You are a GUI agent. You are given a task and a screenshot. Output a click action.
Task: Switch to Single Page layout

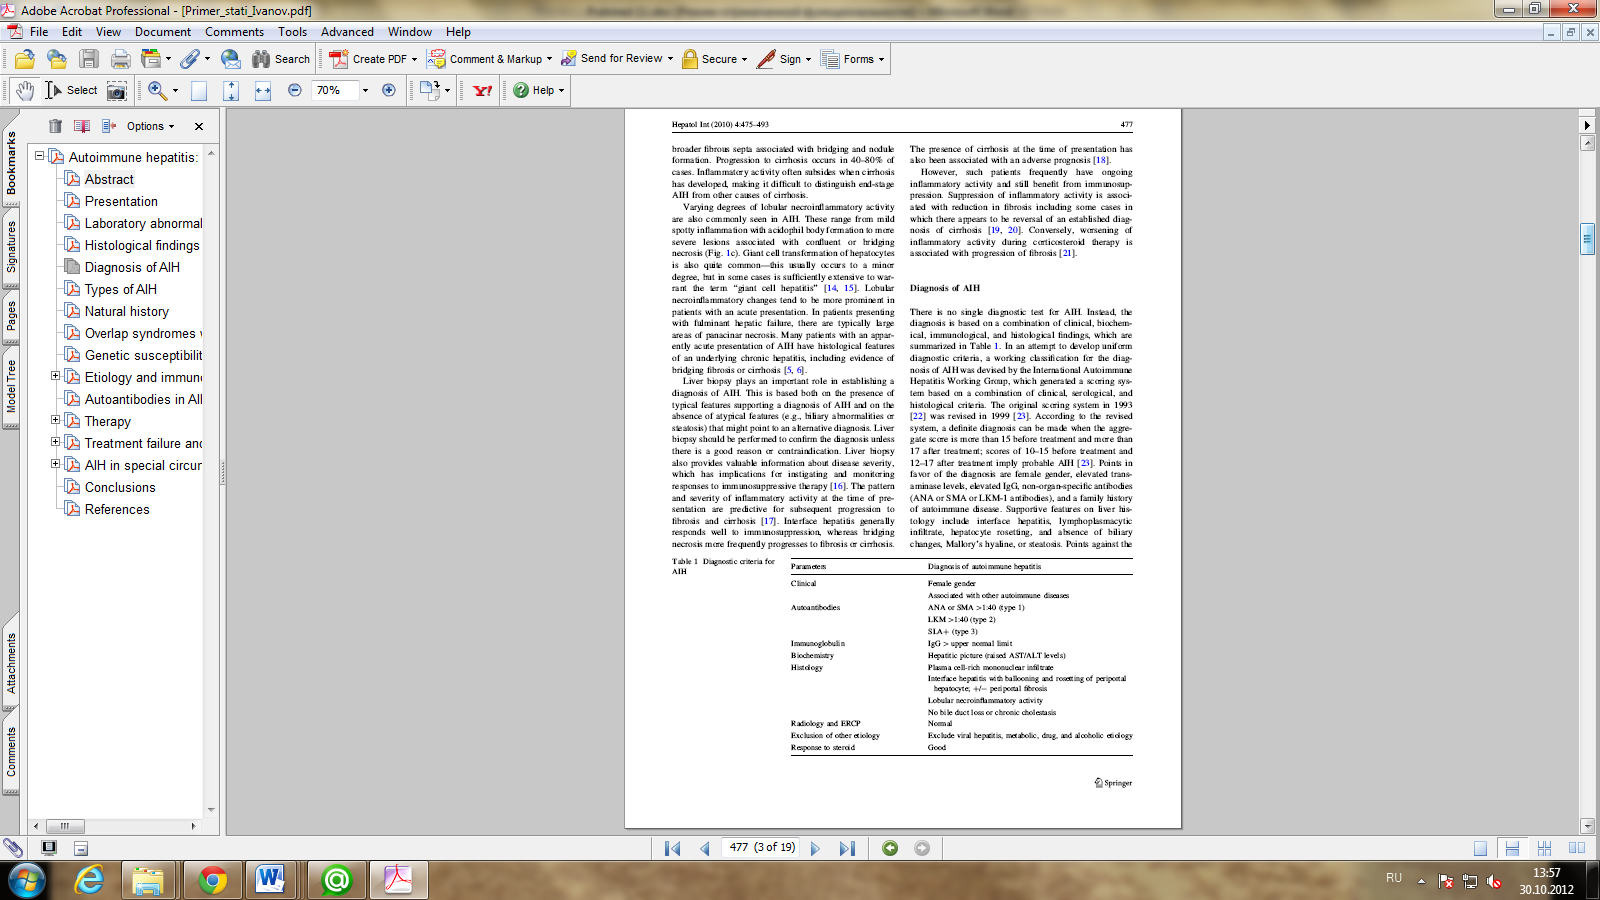1480,848
